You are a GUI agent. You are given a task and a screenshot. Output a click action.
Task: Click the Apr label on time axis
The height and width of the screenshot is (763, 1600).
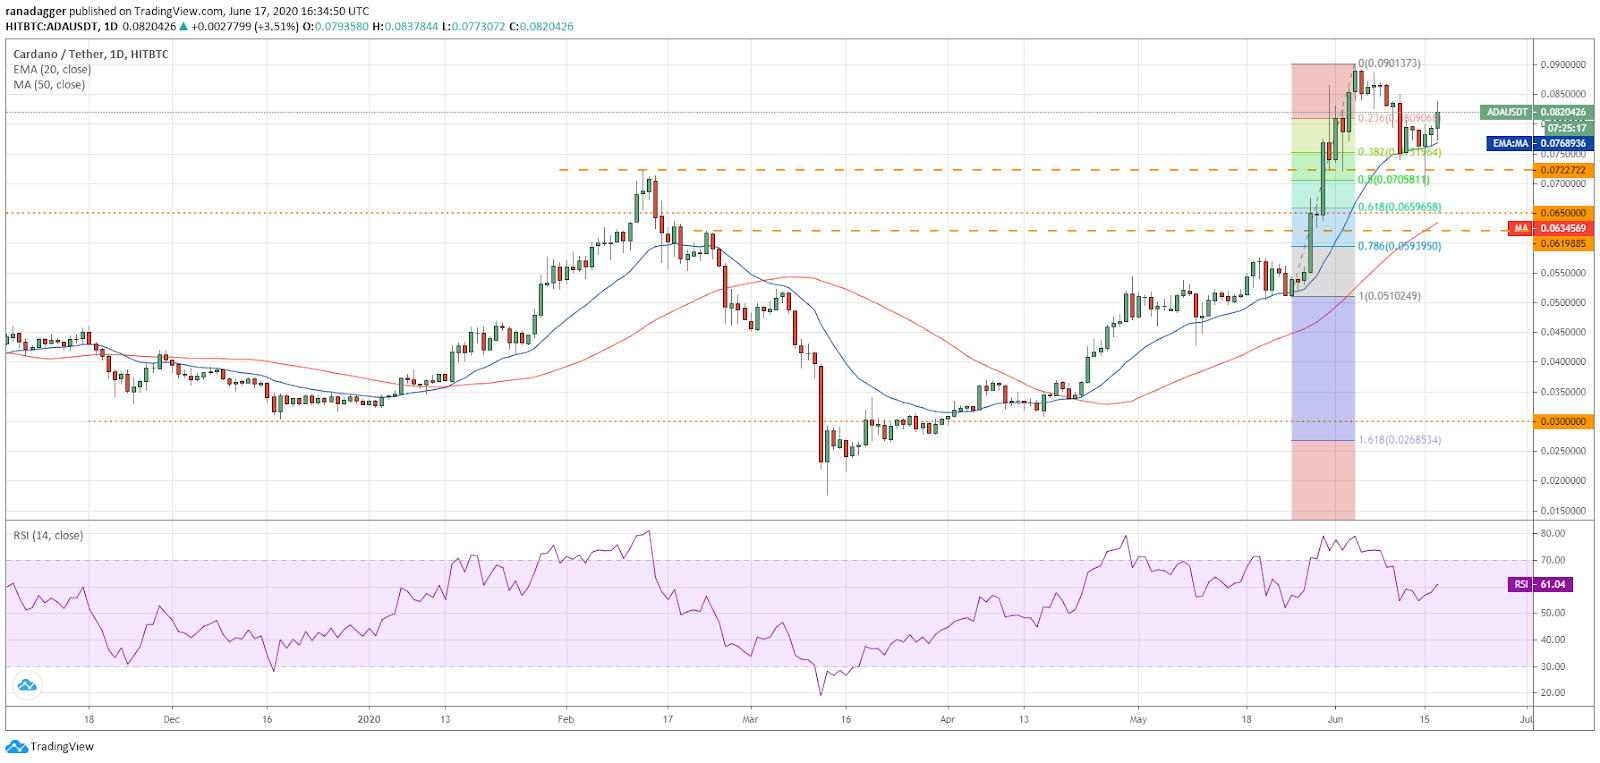pyautogui.click(x=947, y=719)
